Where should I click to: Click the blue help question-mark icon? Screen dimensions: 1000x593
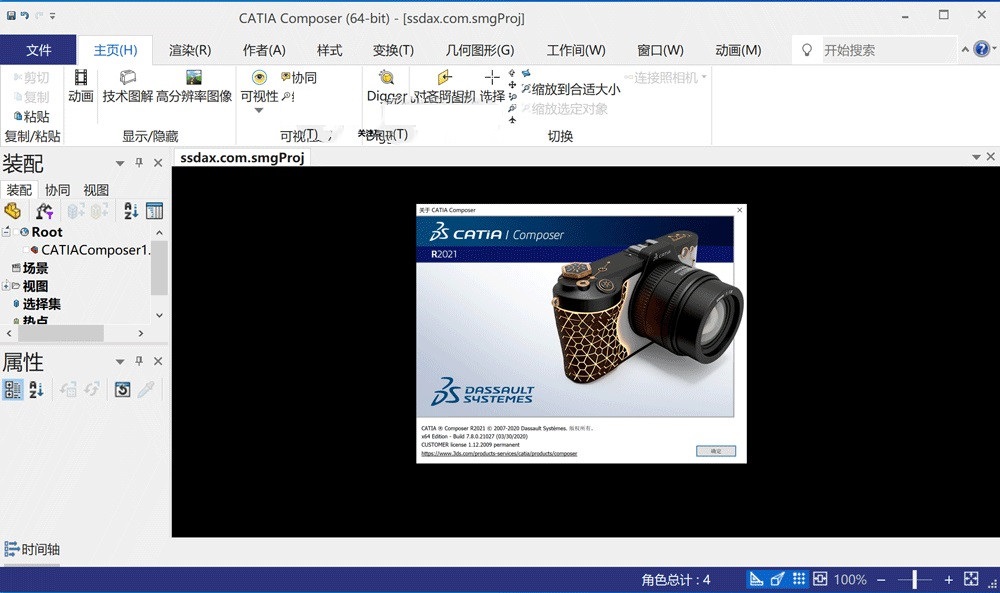click(982, 49)
